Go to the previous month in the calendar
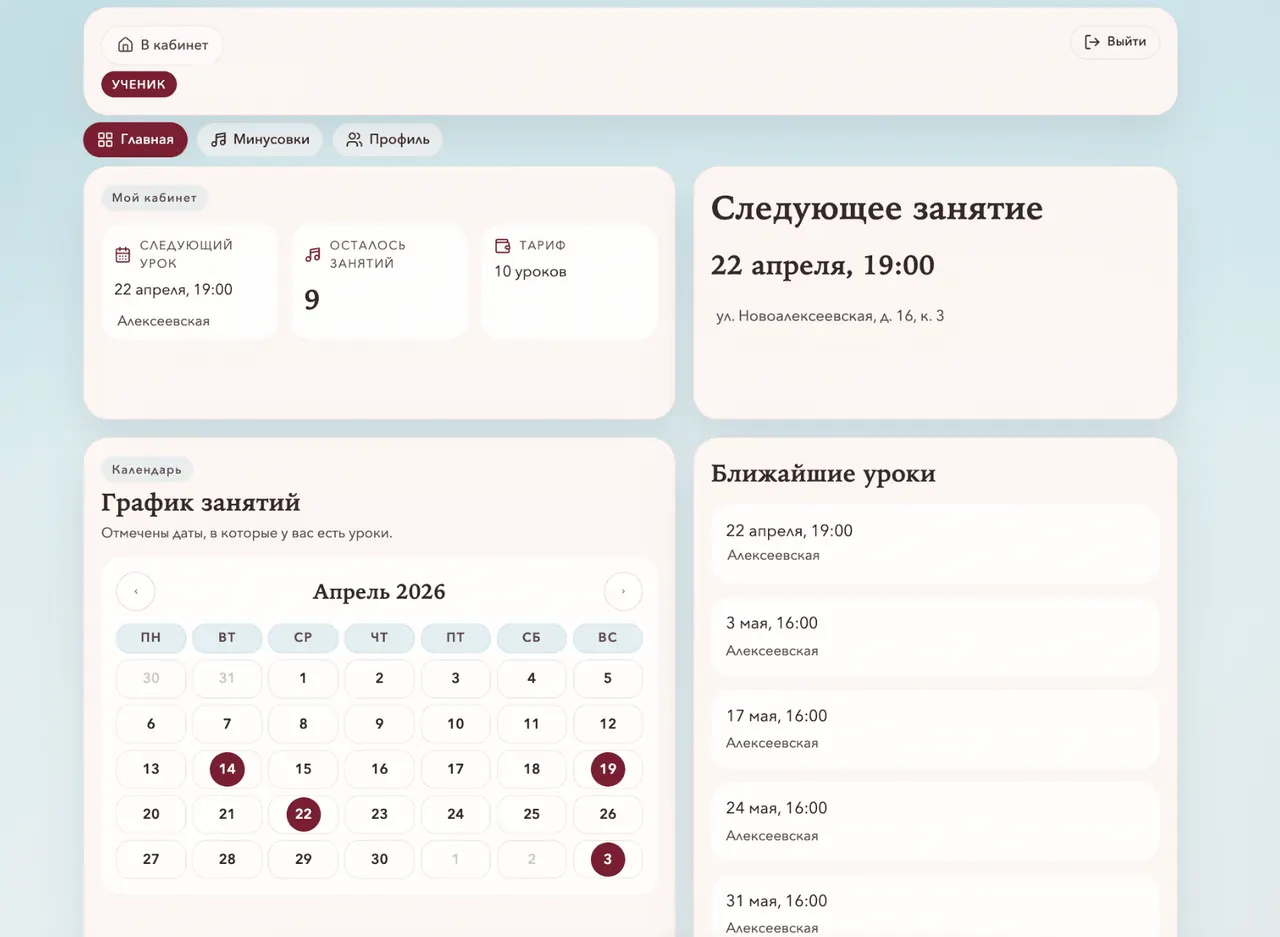 (136, 591)
